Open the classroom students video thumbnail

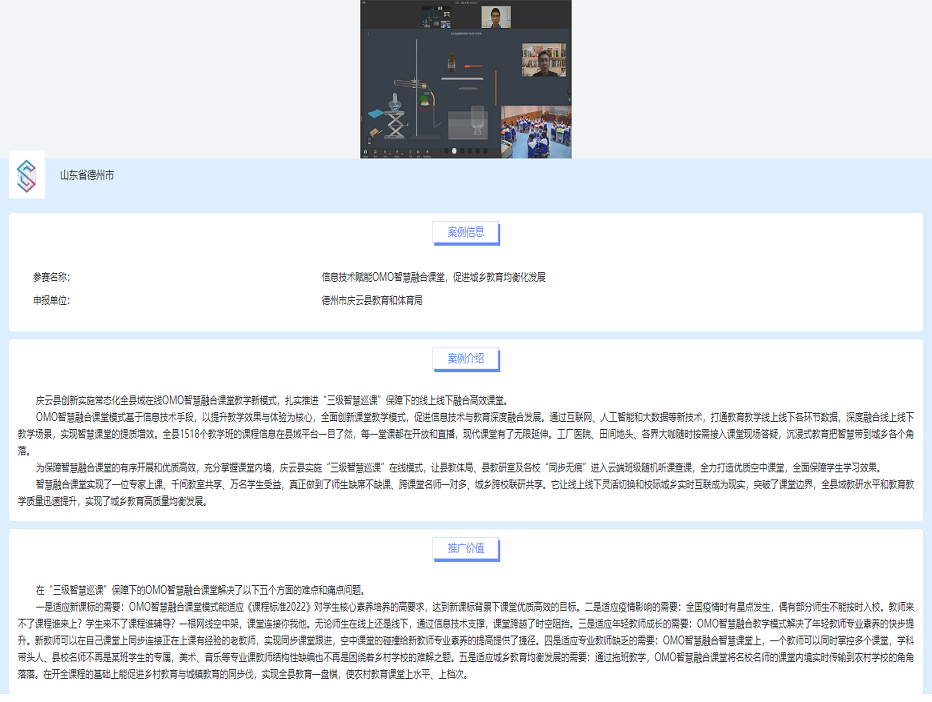[535, 131]
